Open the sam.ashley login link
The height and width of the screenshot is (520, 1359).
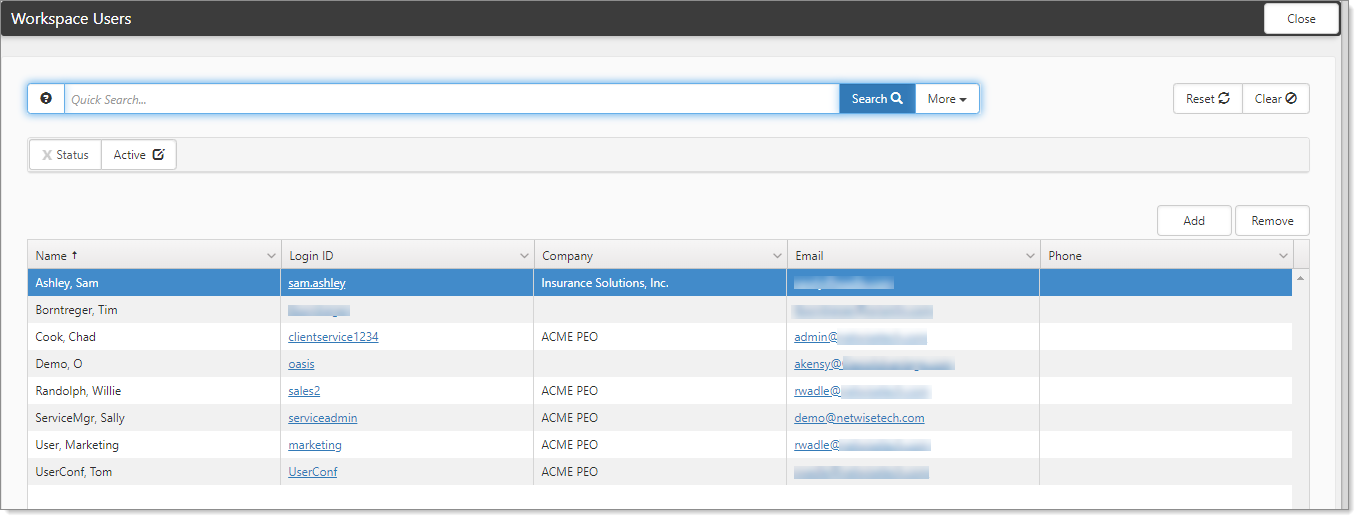point(317,283)
